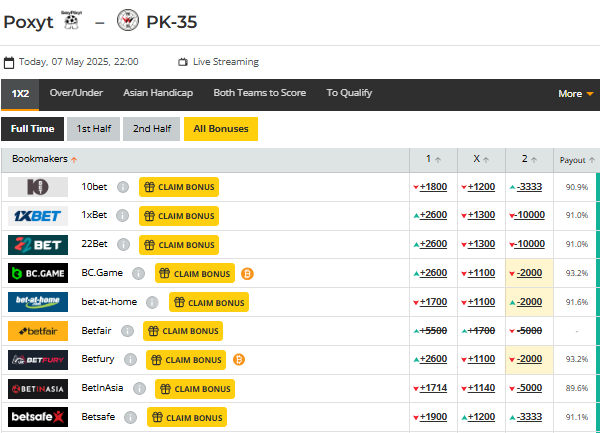This screenshot has height=433, width=600.
Task: Sort by column X draw odds header
Action: pyautogui.click(x=481, y=159)
